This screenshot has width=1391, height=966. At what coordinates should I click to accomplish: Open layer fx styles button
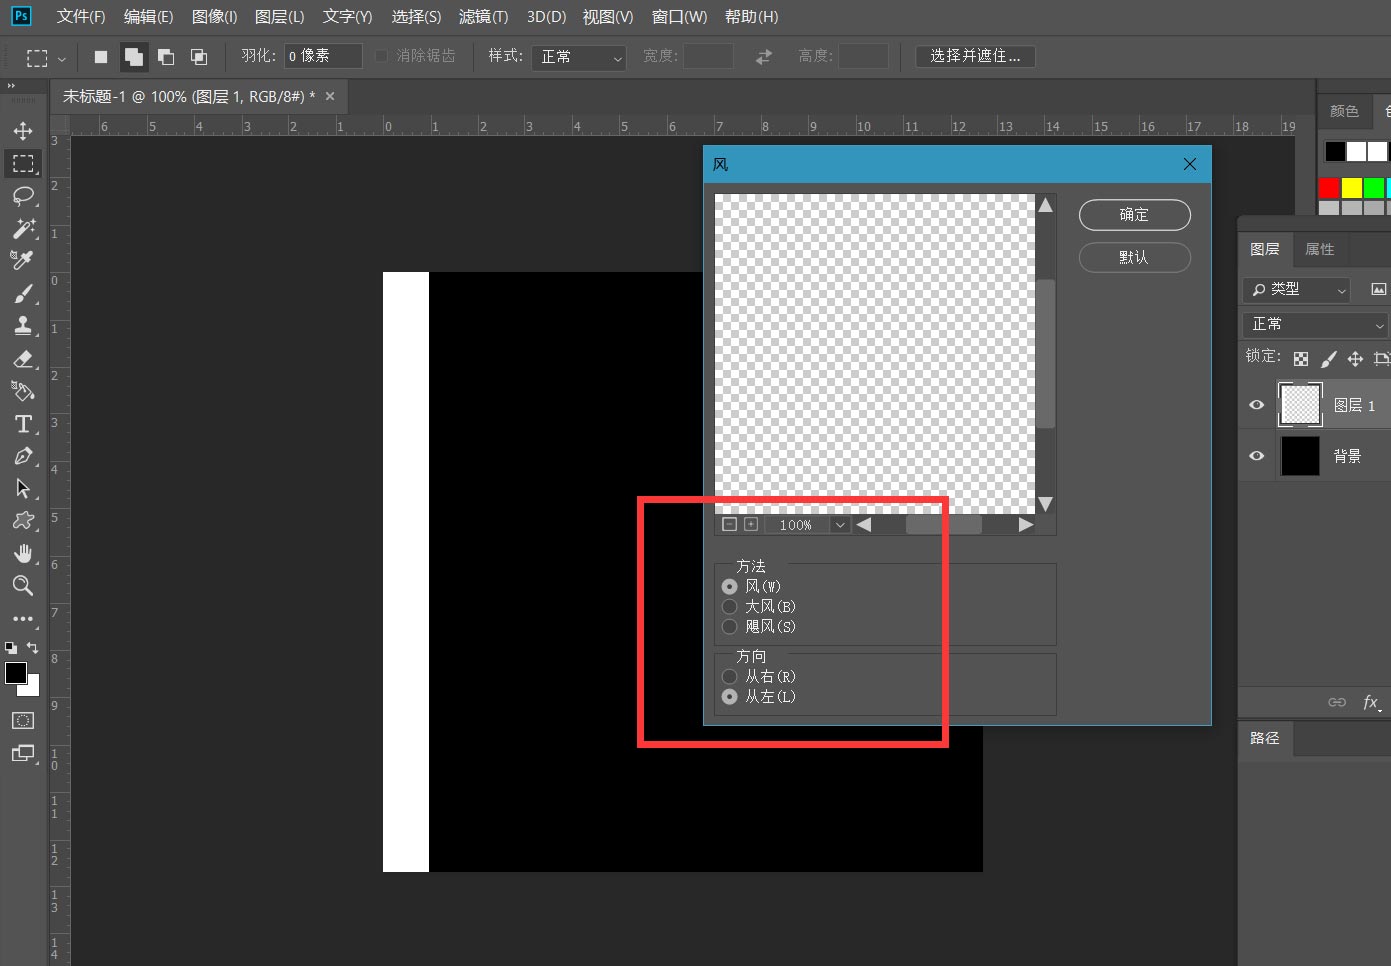1371,702
